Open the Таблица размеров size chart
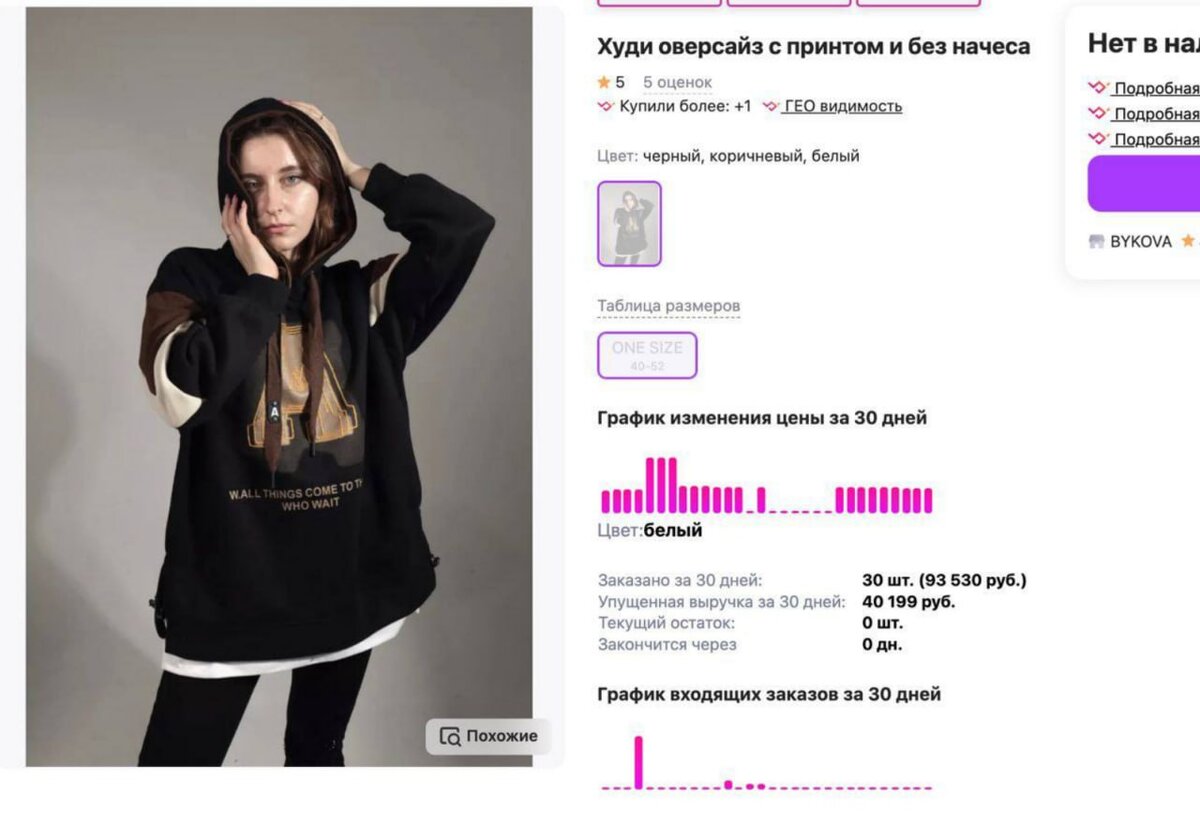Image resolution: width=1200 pixels, height=813 pixels. pos(668,306)
